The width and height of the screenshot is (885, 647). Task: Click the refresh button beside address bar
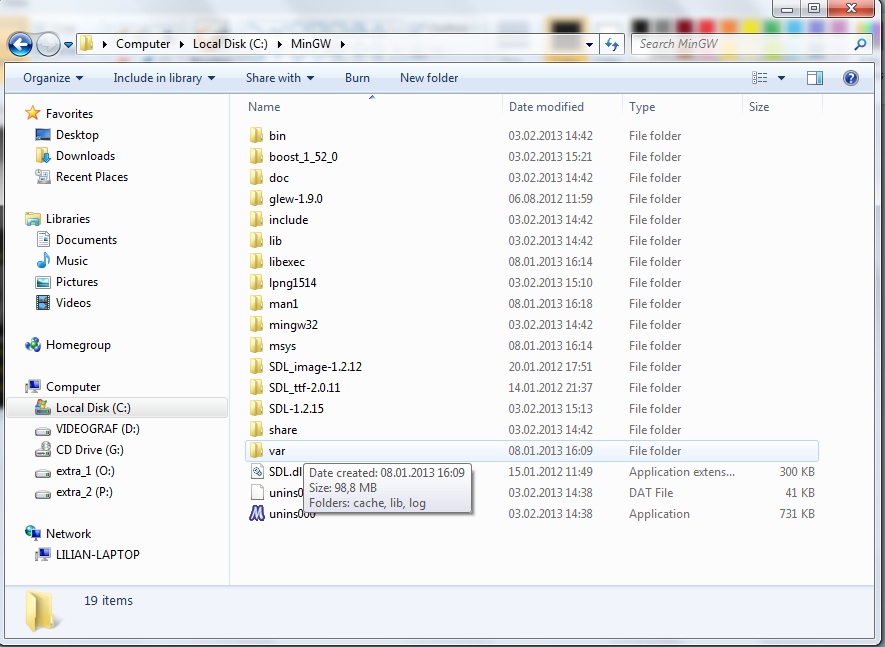612,44
